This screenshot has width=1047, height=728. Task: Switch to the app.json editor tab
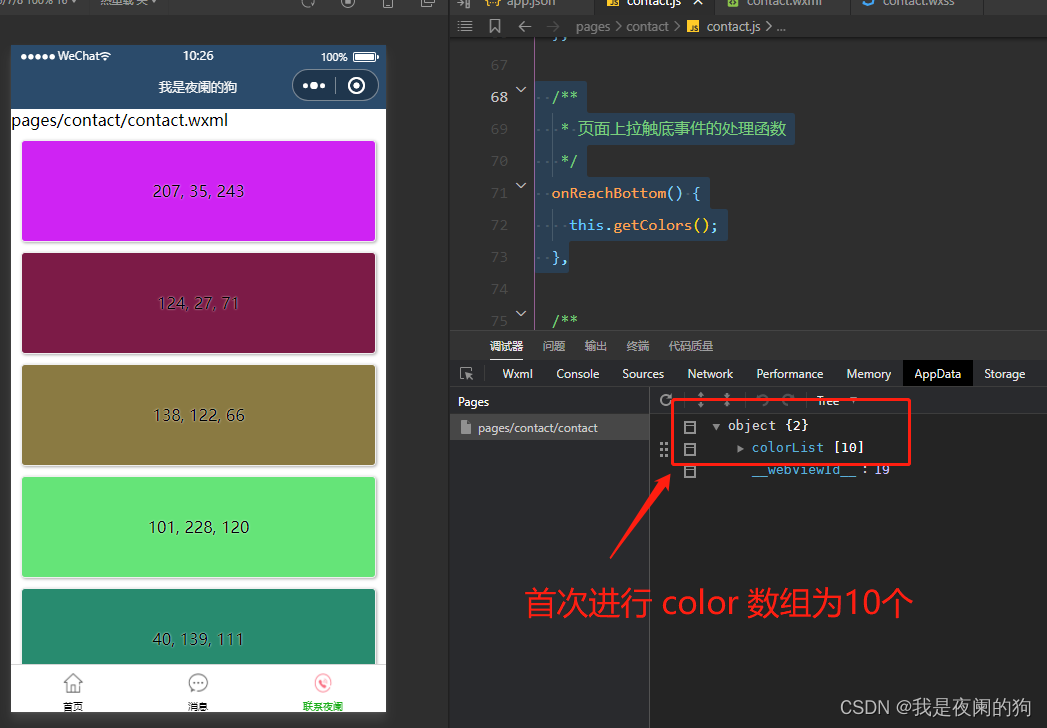[522, 3]
